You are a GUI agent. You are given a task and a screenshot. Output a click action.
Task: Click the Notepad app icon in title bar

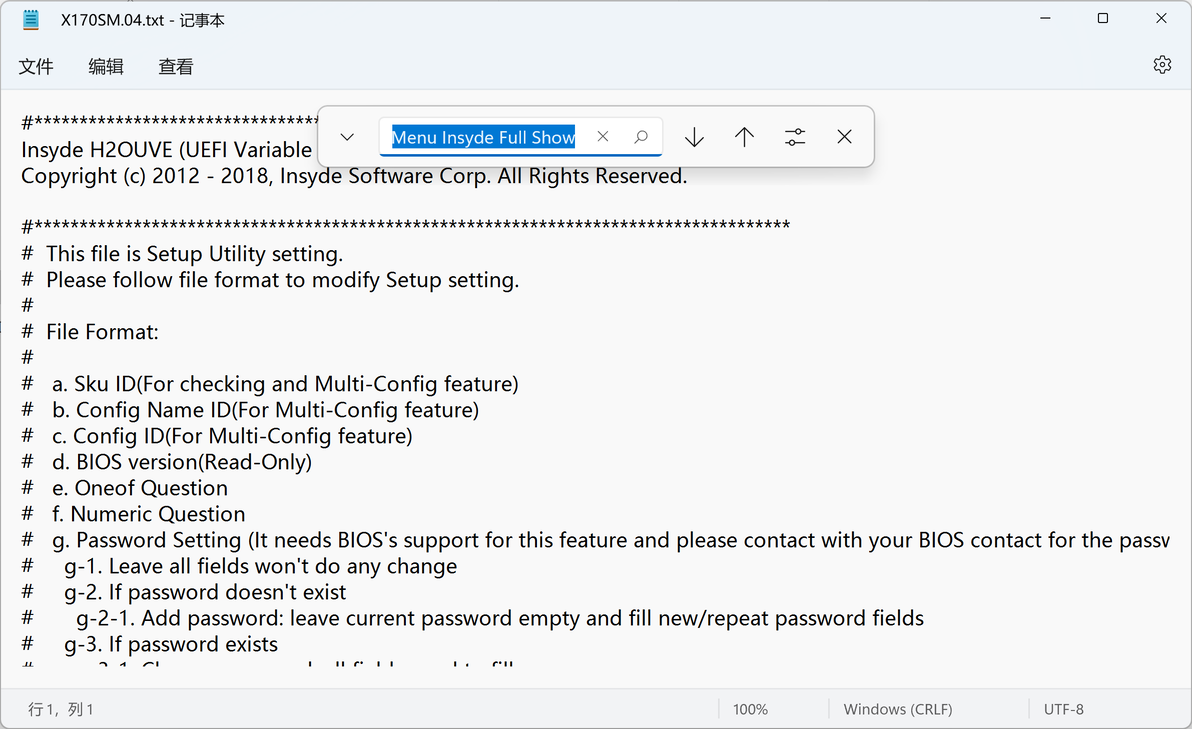pos(31,19)
